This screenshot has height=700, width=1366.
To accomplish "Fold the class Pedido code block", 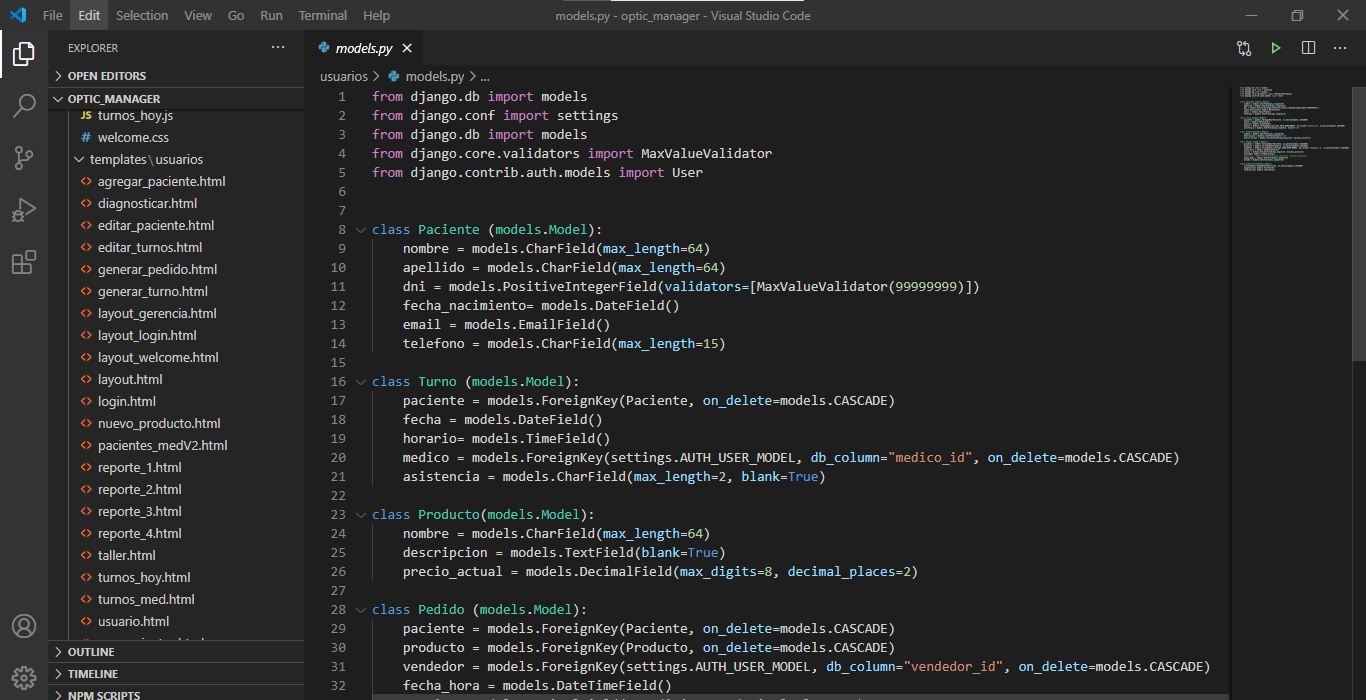I will [361, 610].
